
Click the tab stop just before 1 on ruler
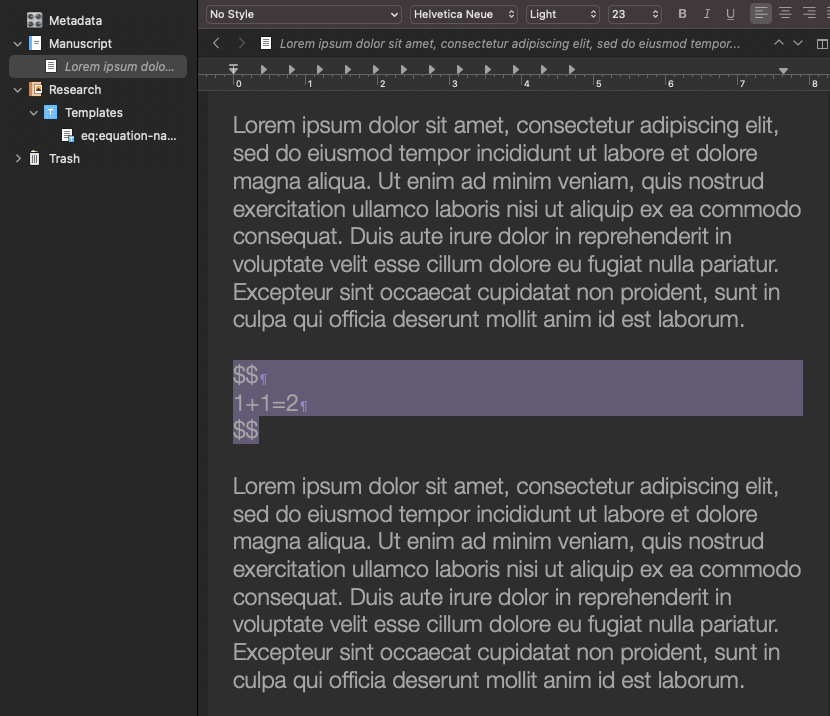pyautogui.click(x=292, y=69)
